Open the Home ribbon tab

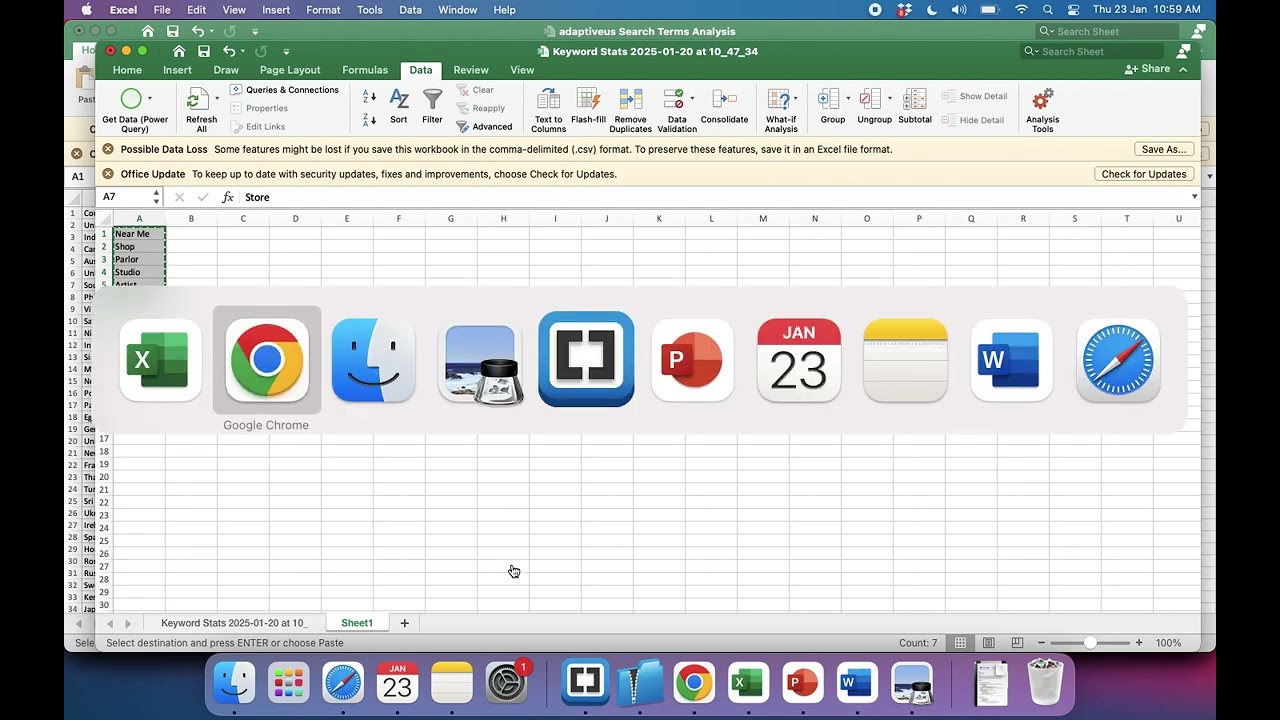[127, 70]
